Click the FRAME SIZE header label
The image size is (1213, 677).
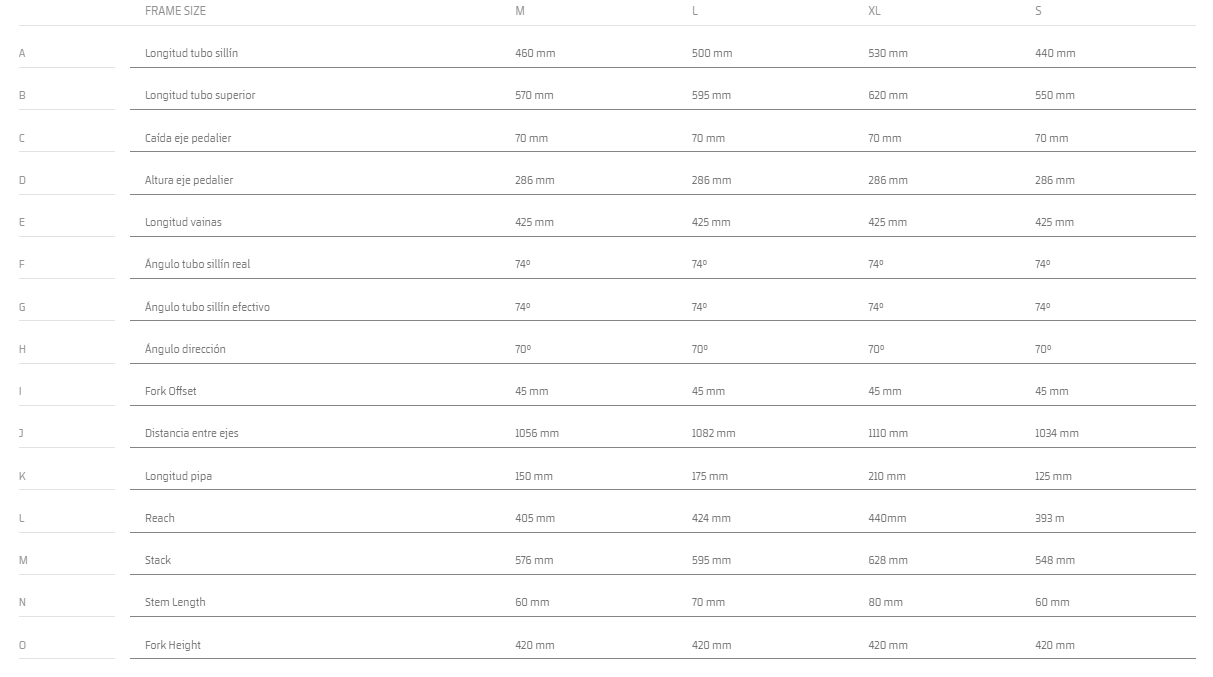175,11
